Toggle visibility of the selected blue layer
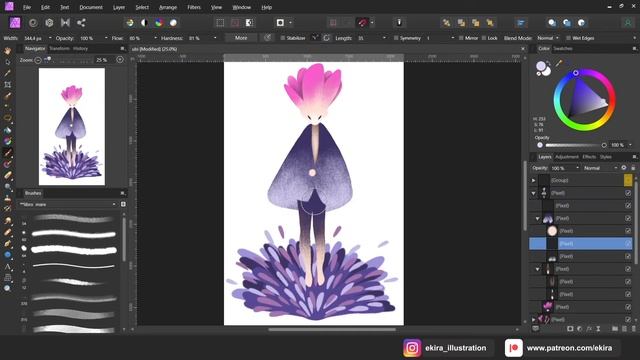This screenshot has height=360, width=640. (x=628, y=244)
